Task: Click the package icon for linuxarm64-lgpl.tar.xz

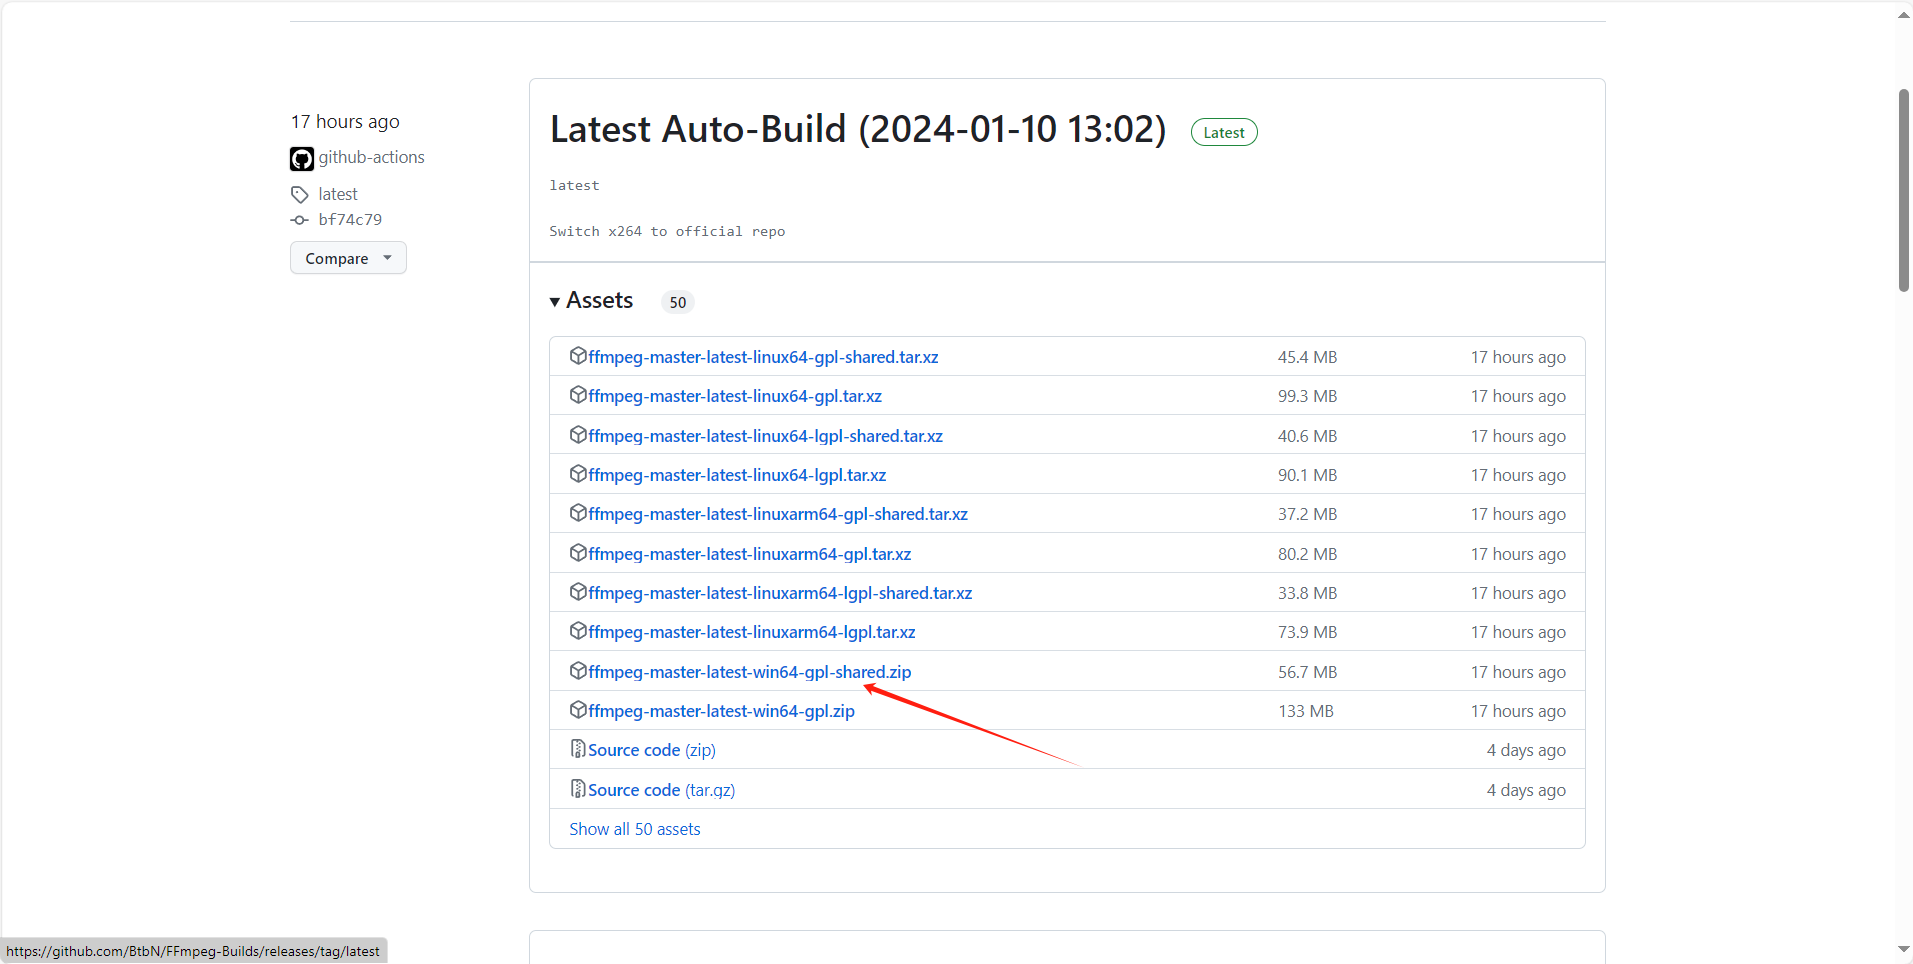Action: [x=578, y=631]
